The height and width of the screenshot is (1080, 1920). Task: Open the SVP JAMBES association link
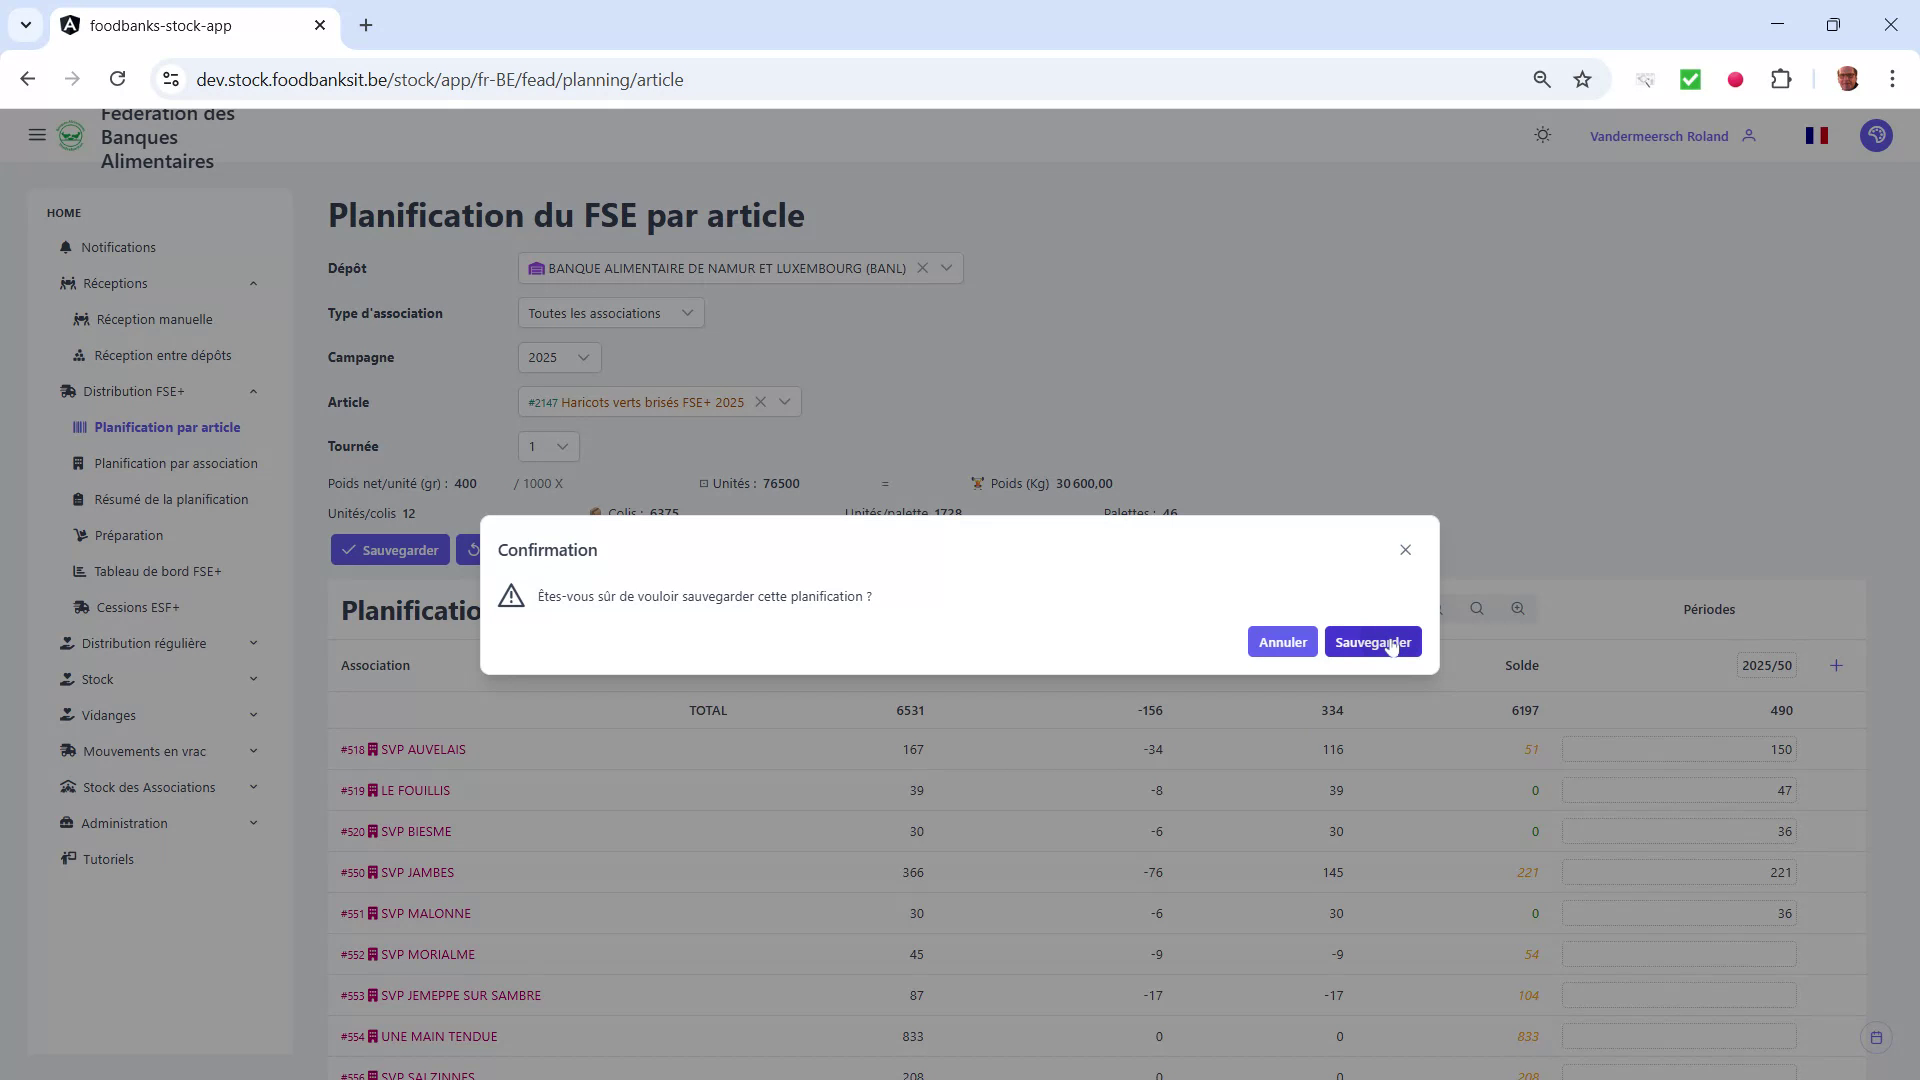pos(418,872)
